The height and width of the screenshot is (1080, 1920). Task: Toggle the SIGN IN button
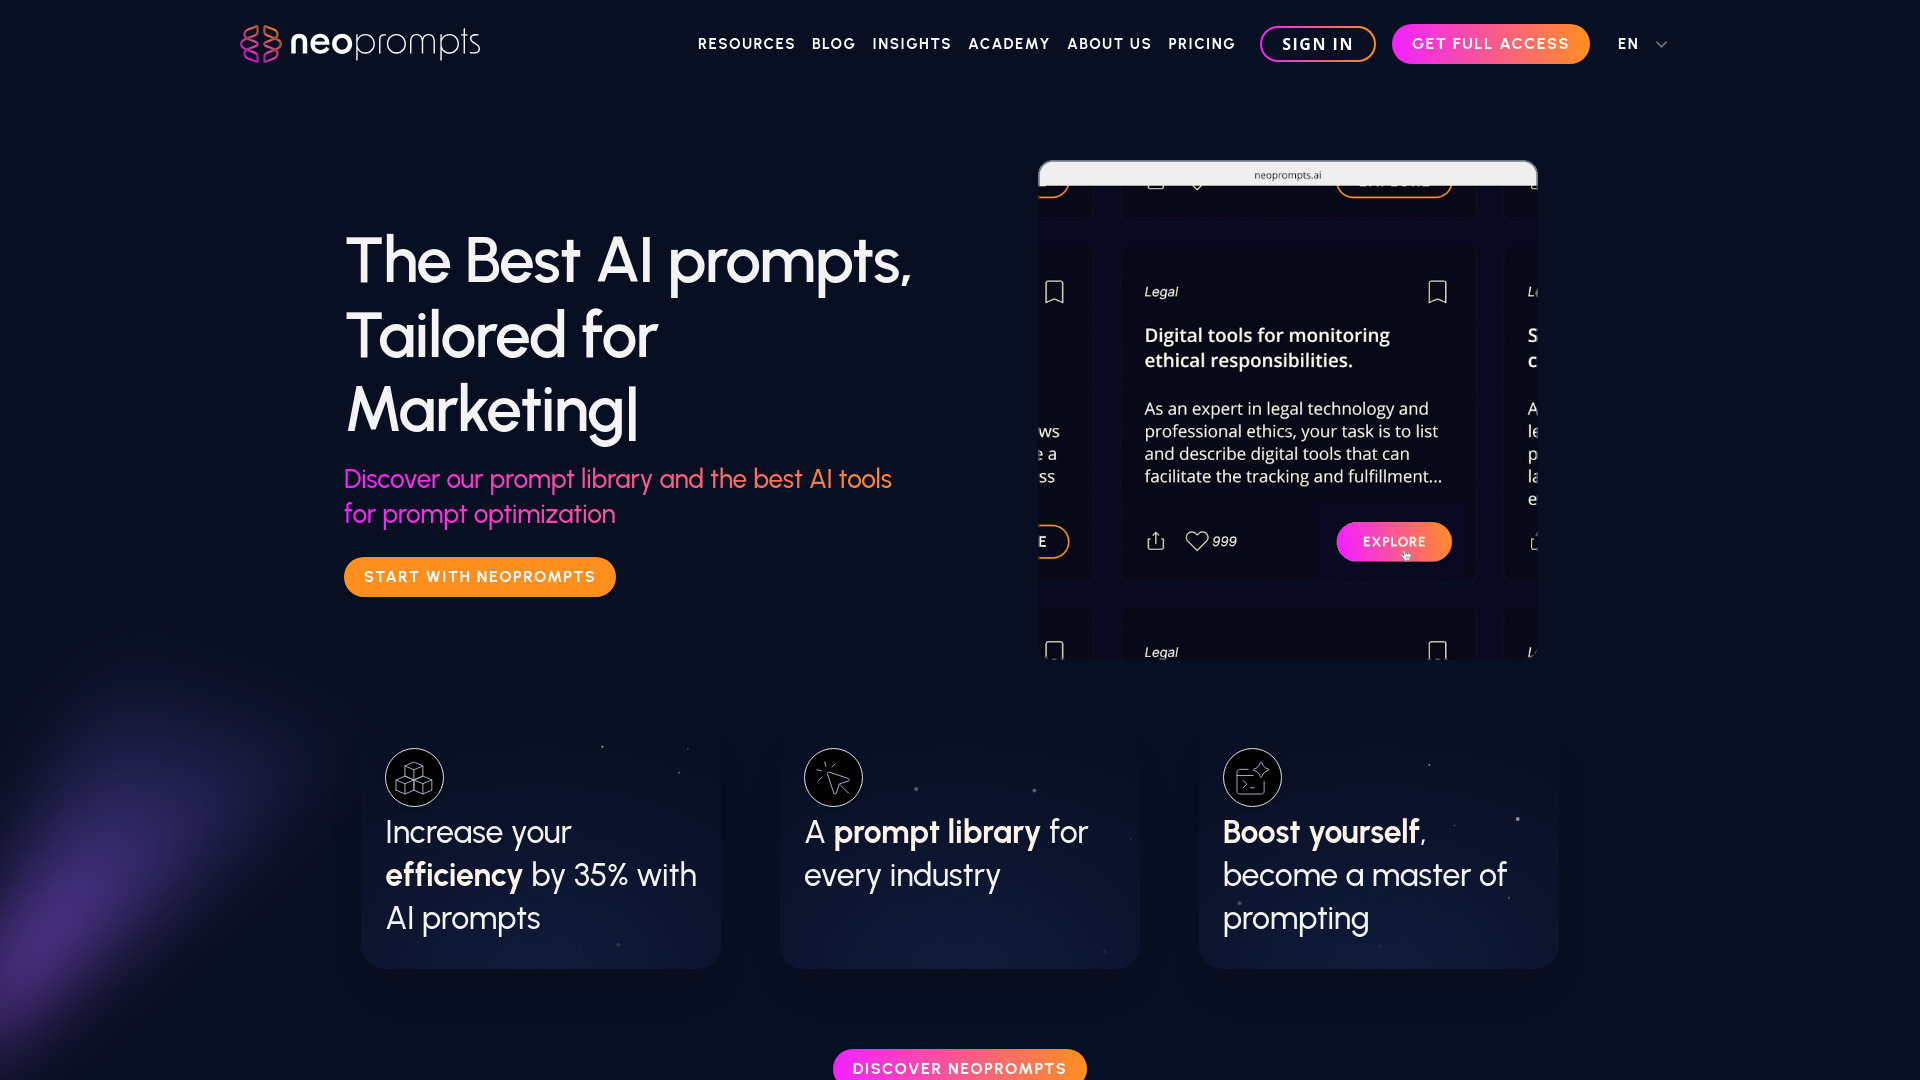click(x=1317, y=44)
